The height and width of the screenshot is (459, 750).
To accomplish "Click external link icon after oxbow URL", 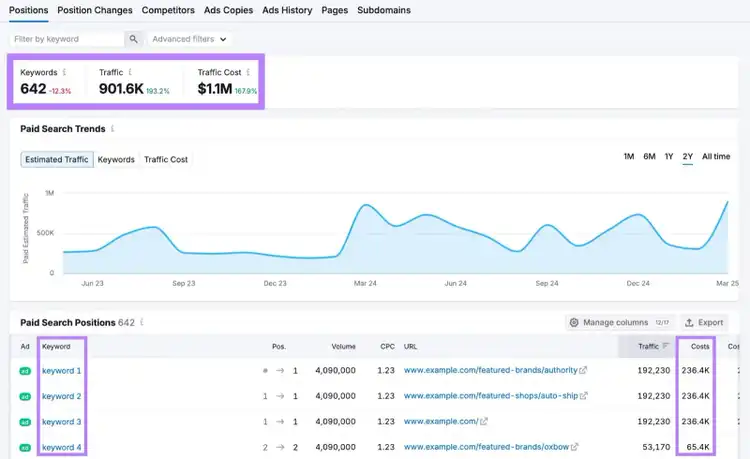I will (574, 447).
